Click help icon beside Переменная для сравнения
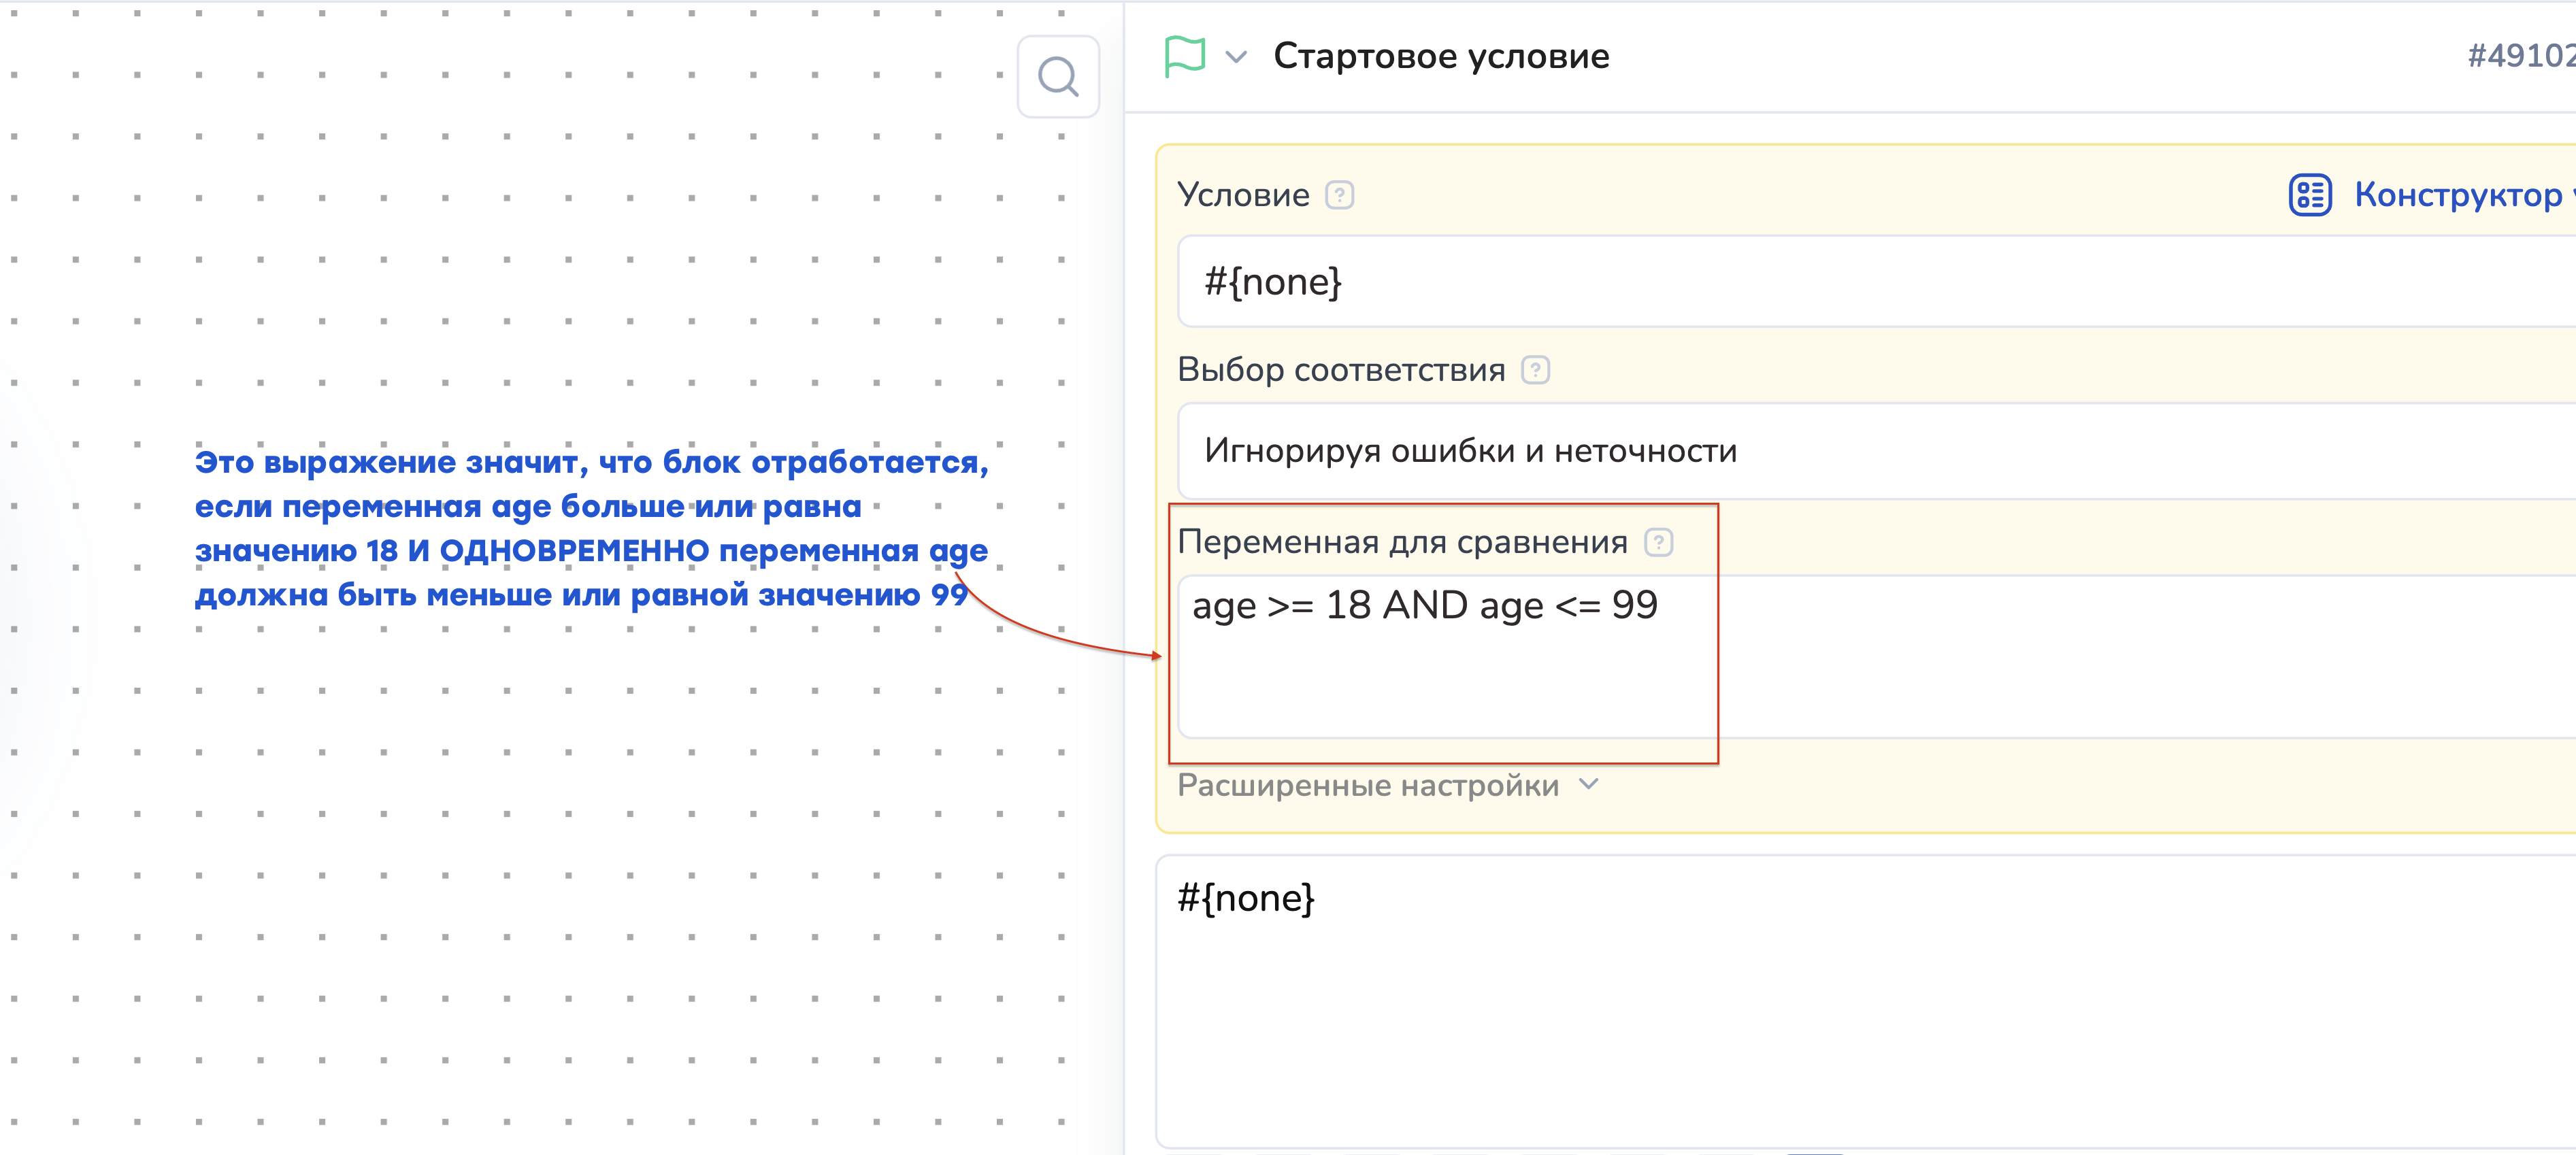 [x=1658, y=542]
